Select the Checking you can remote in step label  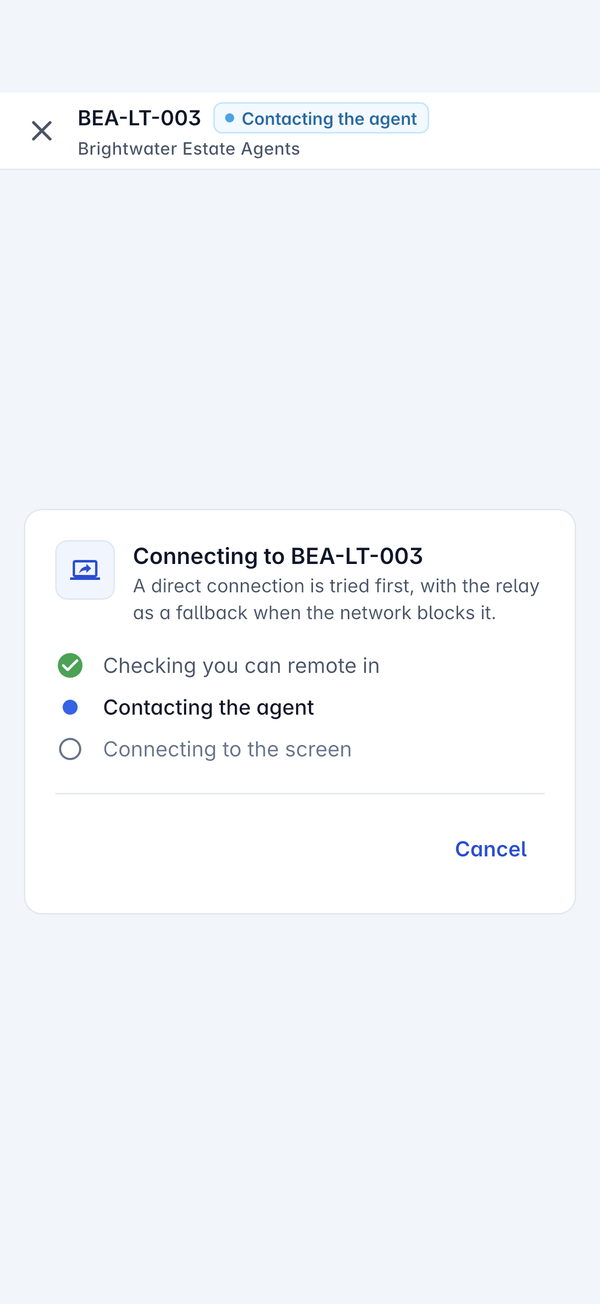click(241, 665)
